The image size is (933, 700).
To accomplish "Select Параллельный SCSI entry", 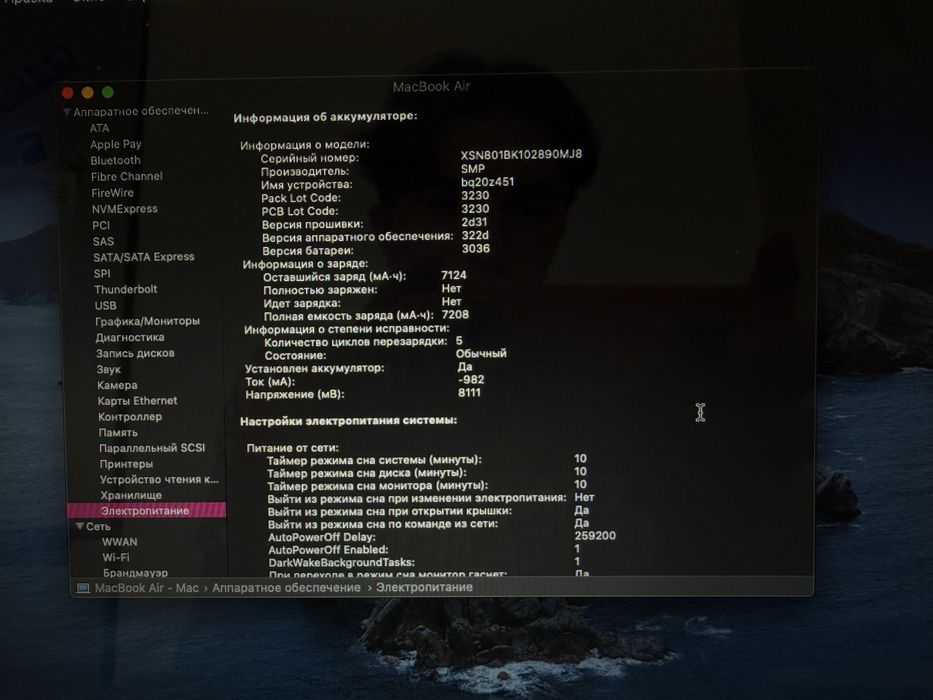I will pos(152,448).
